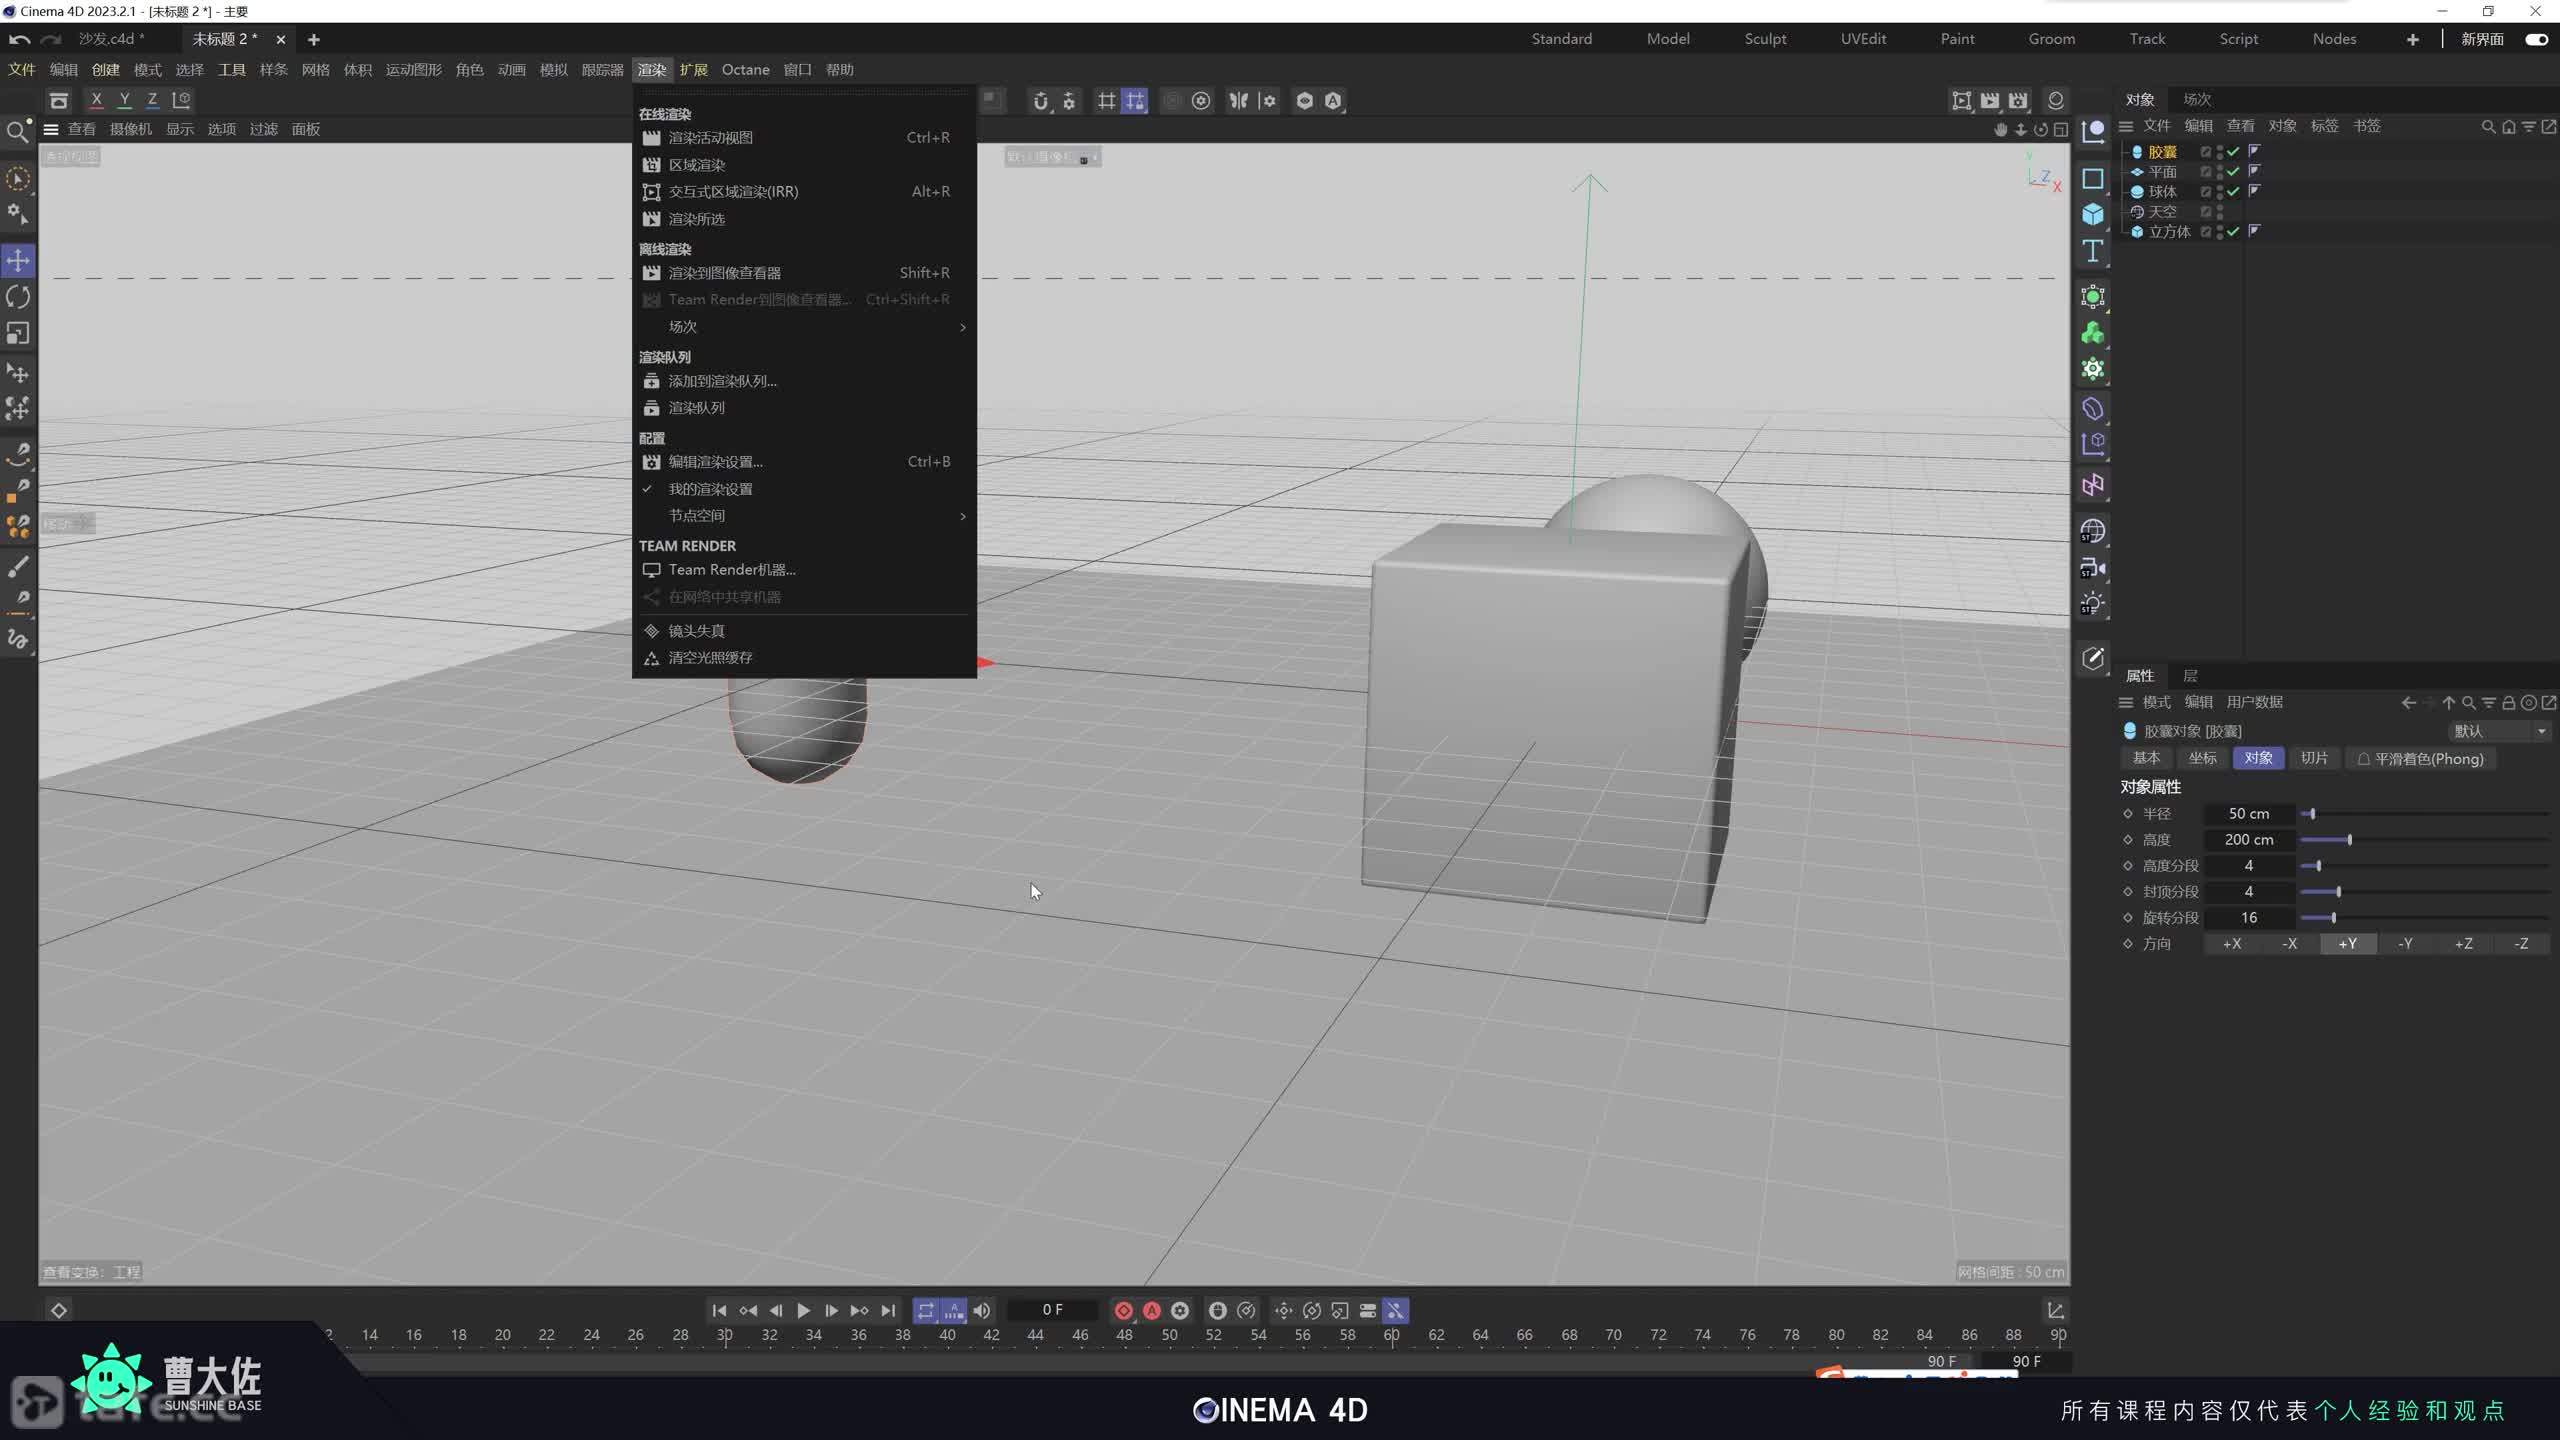Viewport: 2560px width, 1440px height.
Task: Click the Text spline tool icon
Action: pos(2093,251)
